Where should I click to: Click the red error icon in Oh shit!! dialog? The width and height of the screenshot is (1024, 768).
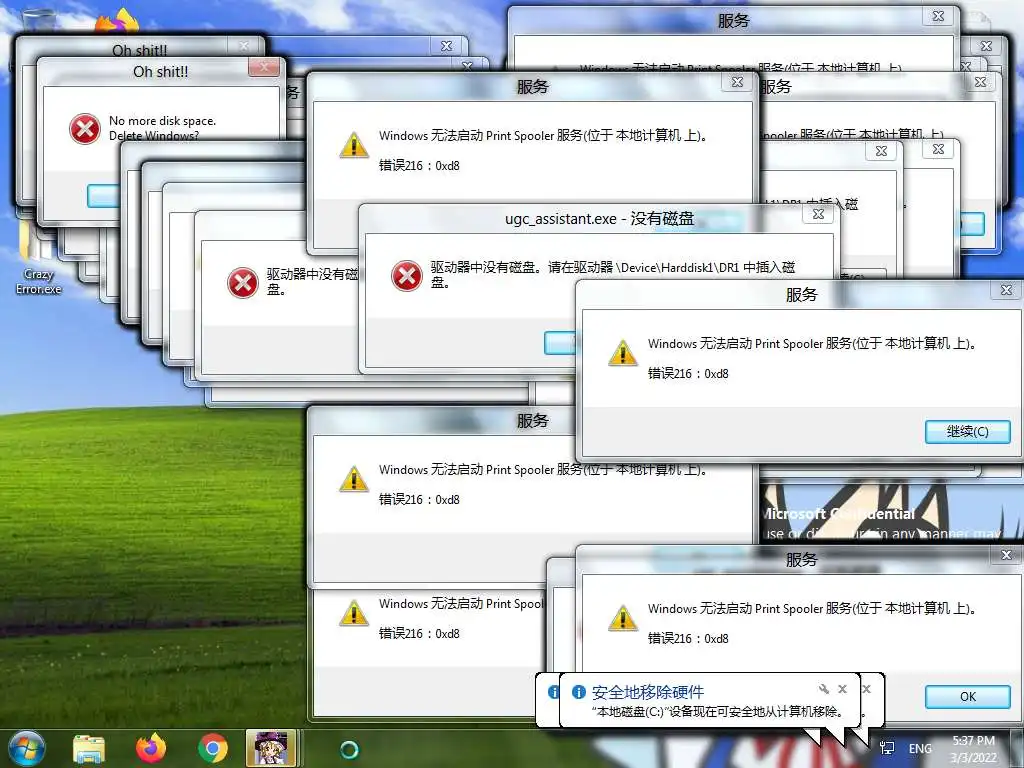click(85, 128)
